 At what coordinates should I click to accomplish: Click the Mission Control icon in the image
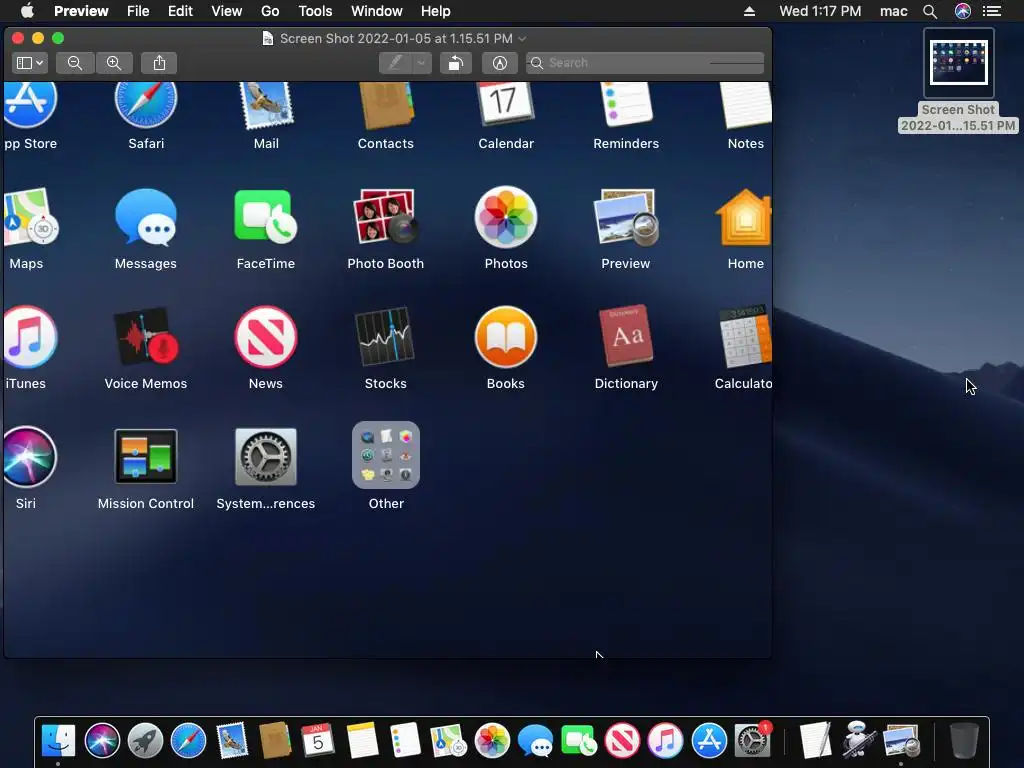146,456
